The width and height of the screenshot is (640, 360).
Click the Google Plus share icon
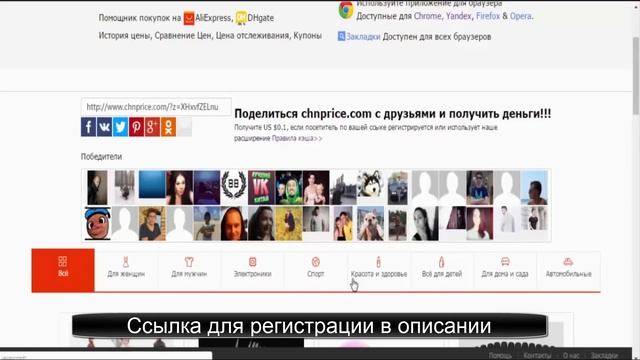152,127
